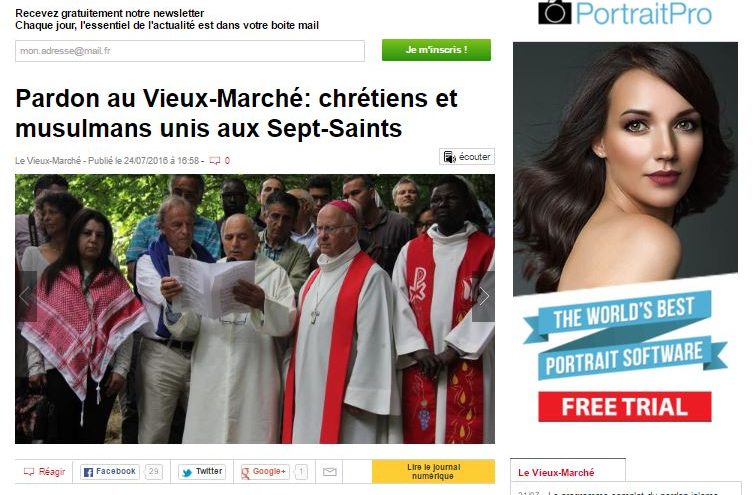Click the Google+ share count 1
Screen dimensions: 754x495
[x=301, y=472]
